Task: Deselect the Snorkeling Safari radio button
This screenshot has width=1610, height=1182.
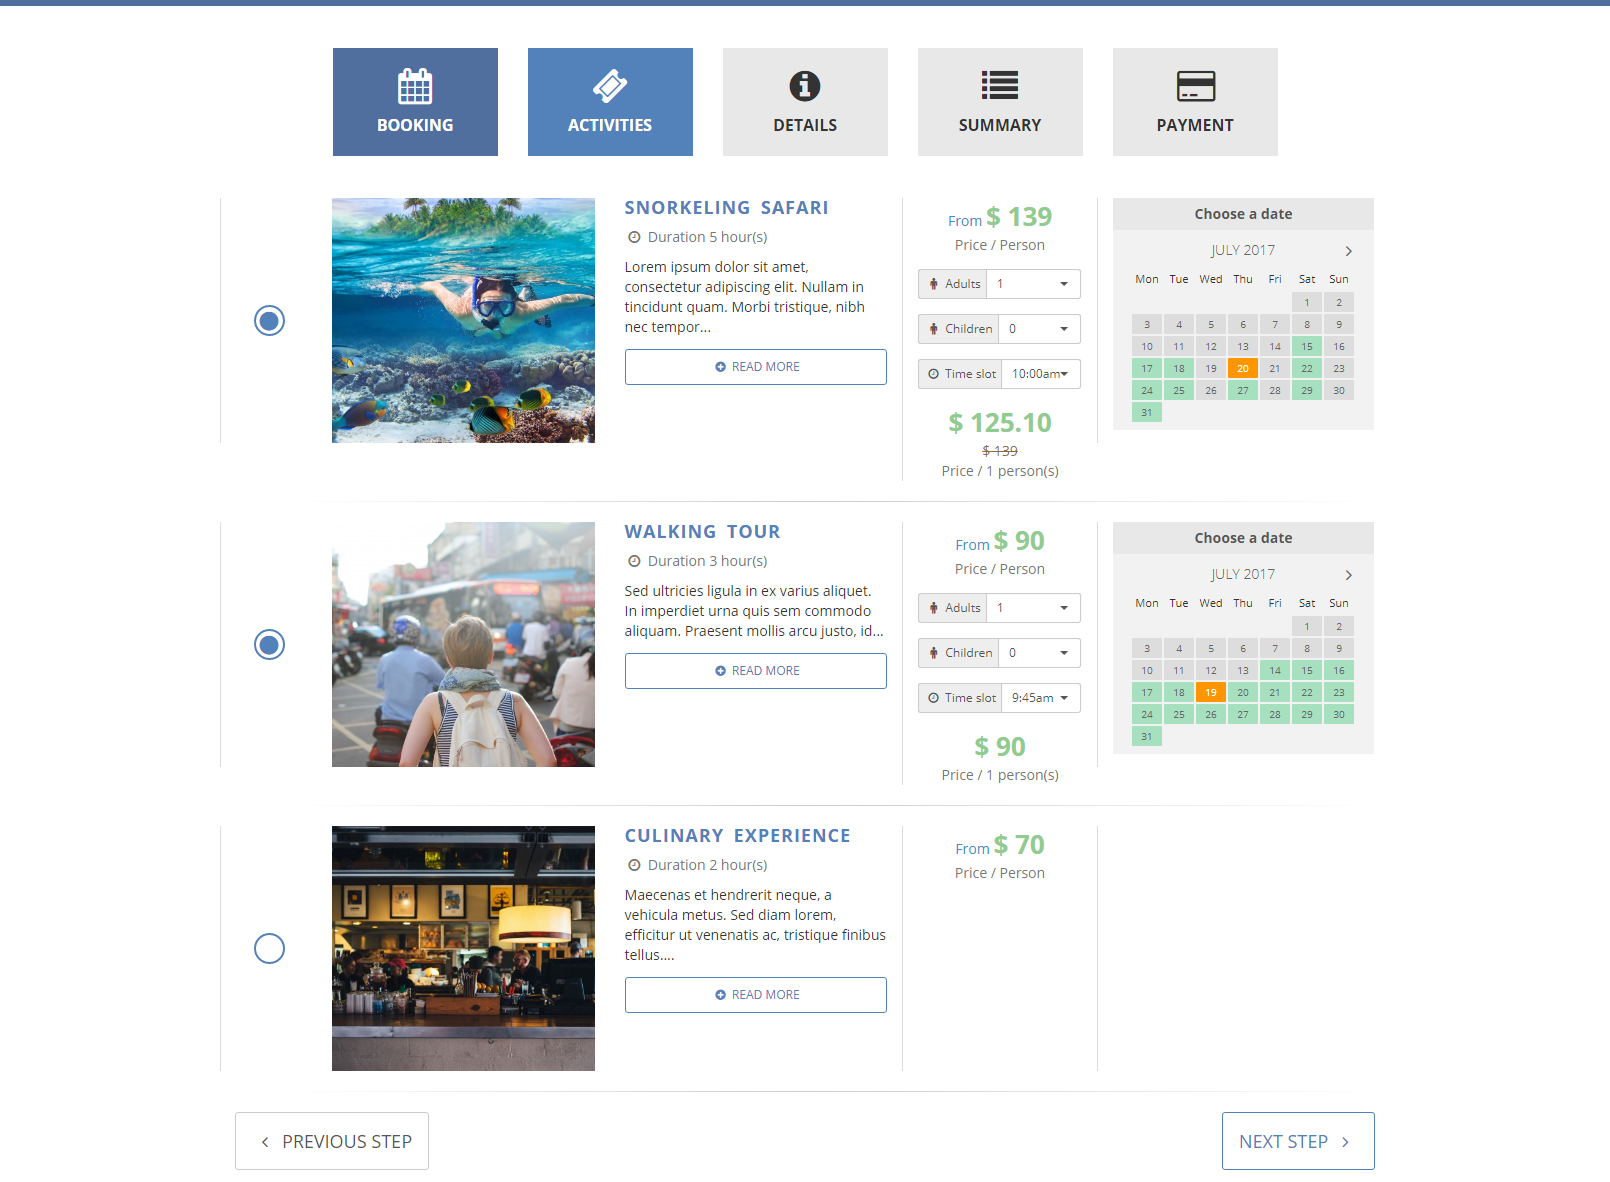Action: coord(269,320)
